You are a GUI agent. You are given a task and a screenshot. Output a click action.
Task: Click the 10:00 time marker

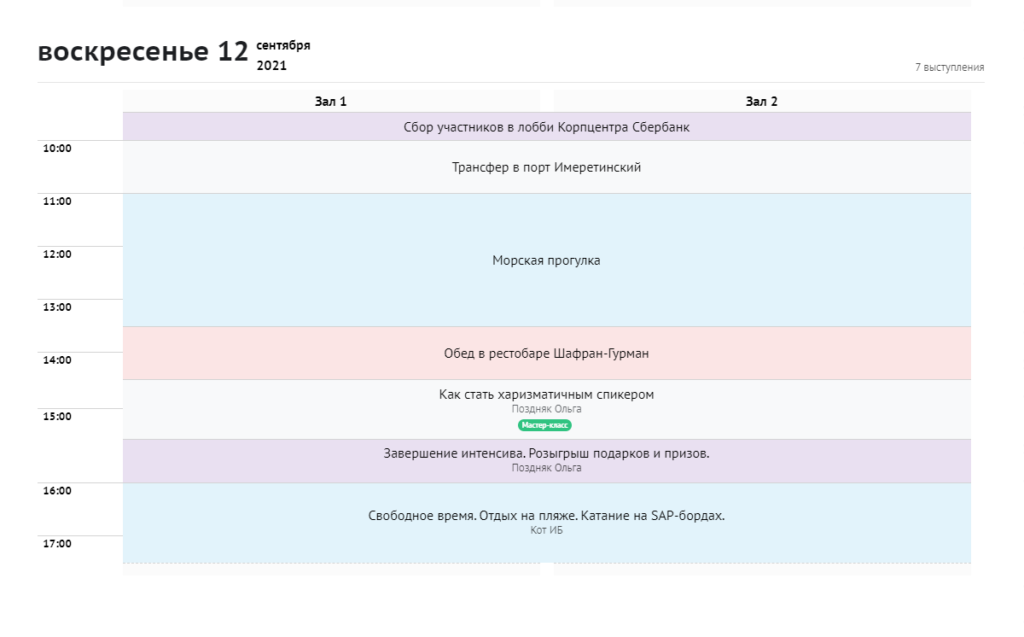pyautogui.click(x=57, y=149)
